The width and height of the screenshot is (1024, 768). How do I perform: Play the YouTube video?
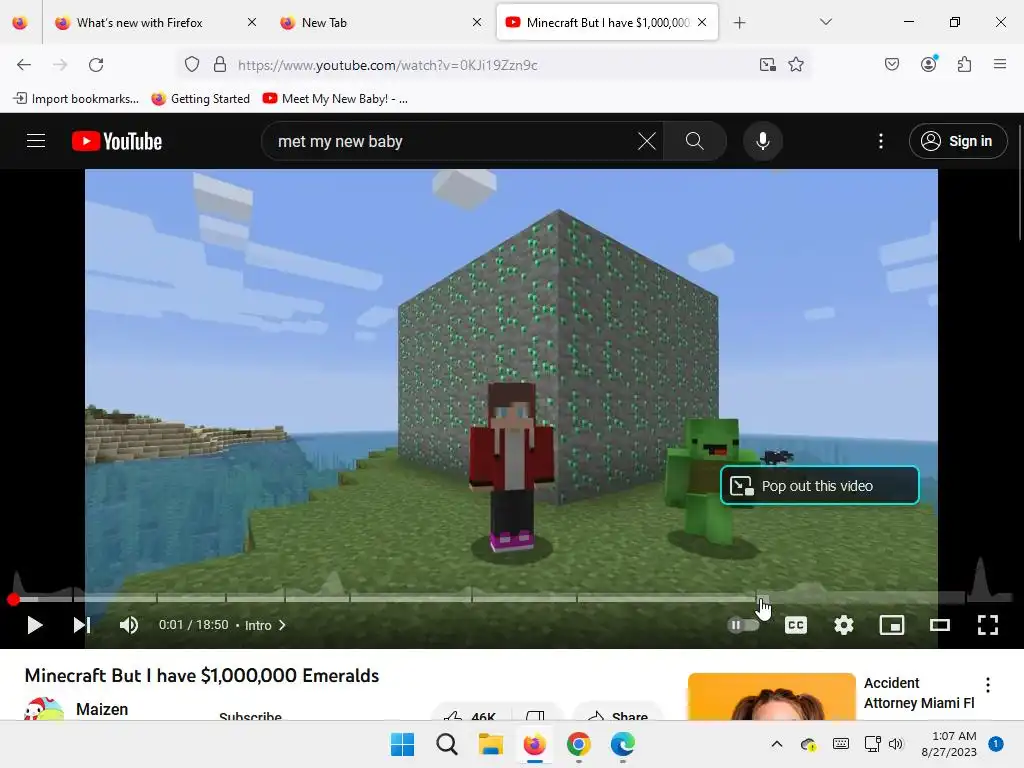point(35,625)
